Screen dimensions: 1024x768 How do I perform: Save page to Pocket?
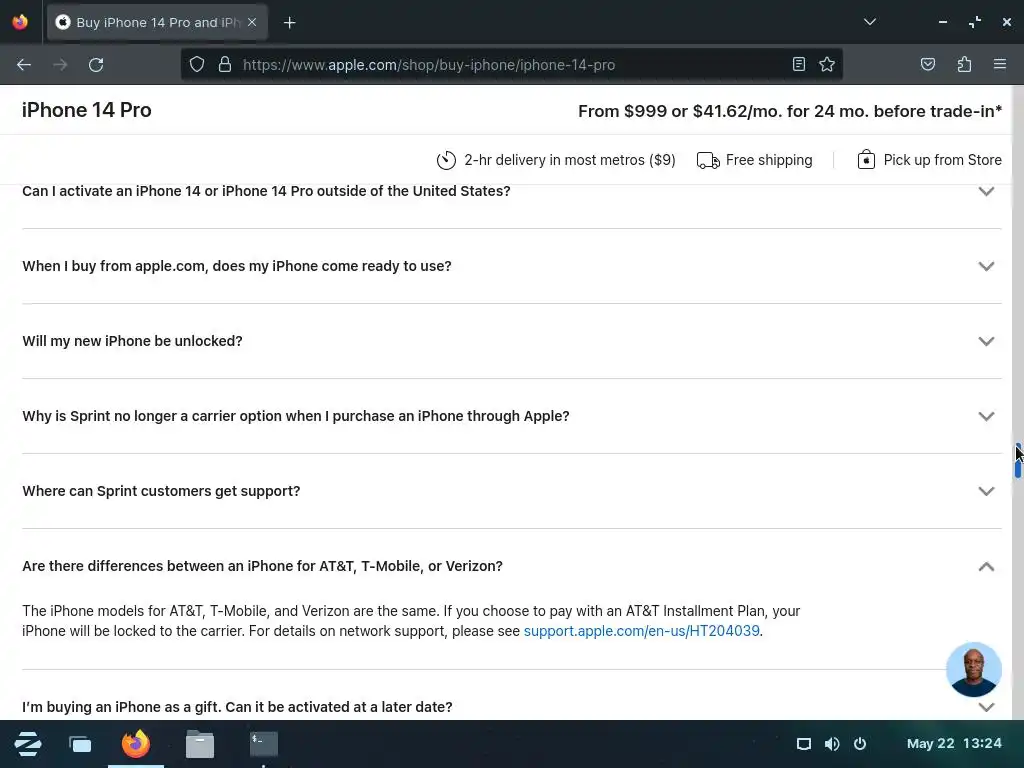coord(927,64)
